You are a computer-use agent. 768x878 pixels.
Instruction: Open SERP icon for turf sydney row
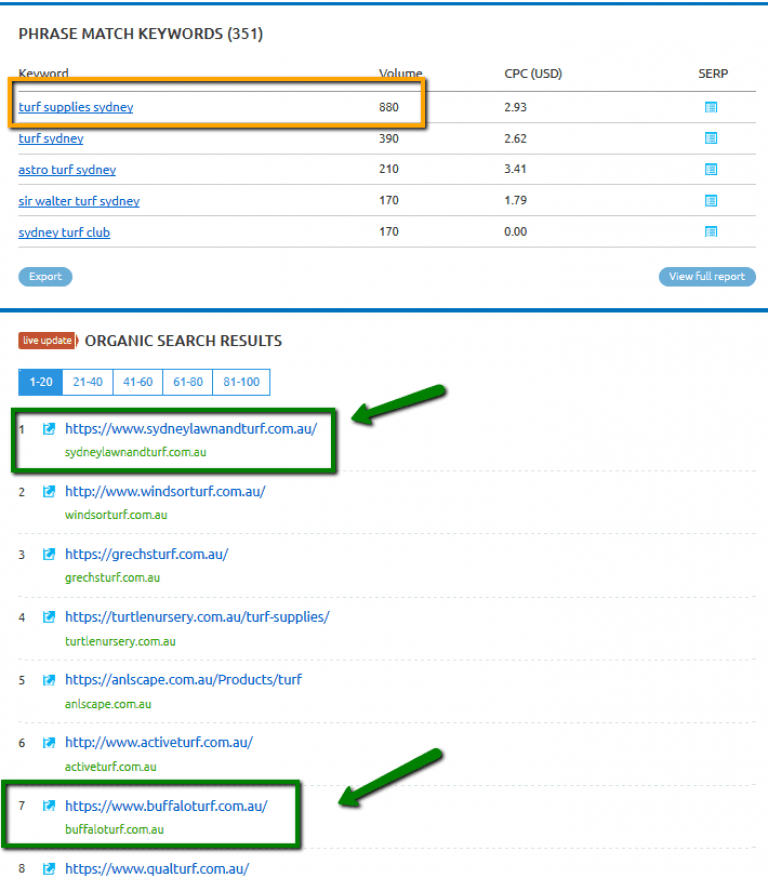[x=710, y=138]
